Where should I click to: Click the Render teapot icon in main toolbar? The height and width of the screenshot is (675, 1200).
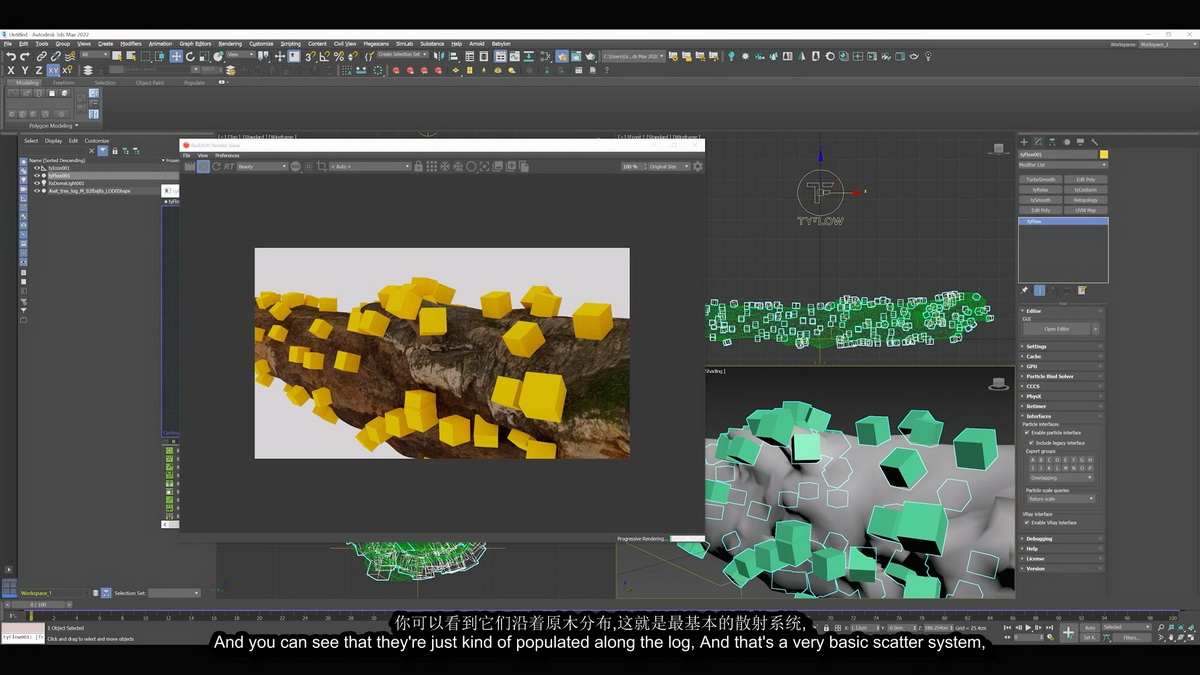tap(590, 57)
